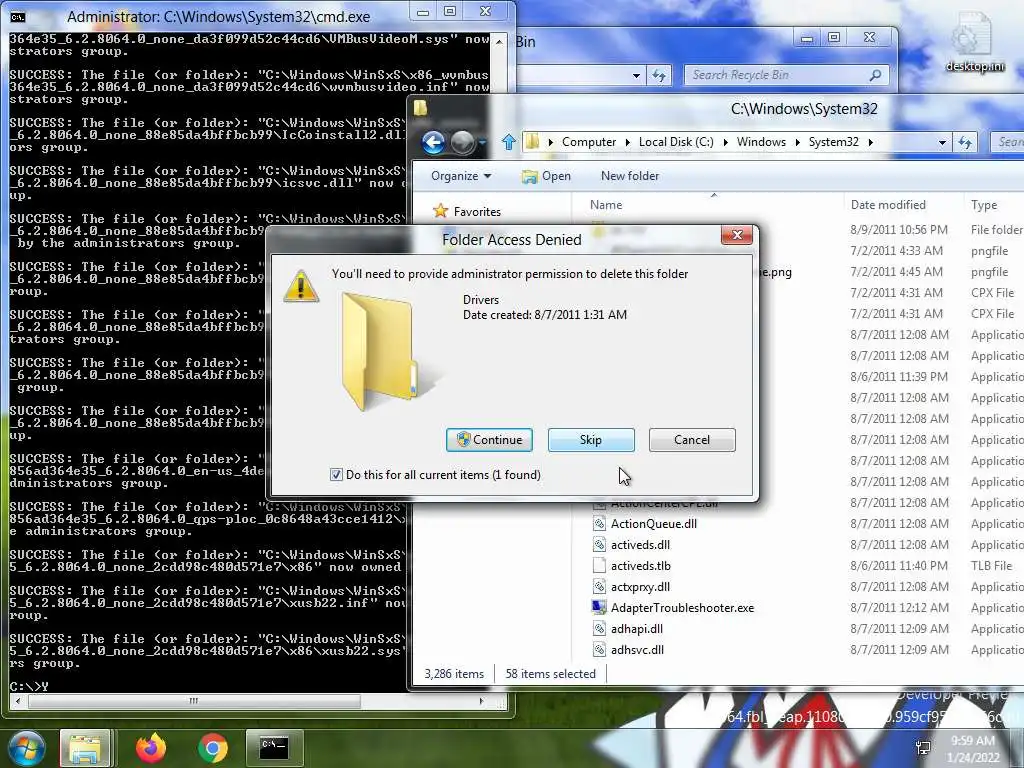Select Windows in the address breadcrumb

pos(761,142)
